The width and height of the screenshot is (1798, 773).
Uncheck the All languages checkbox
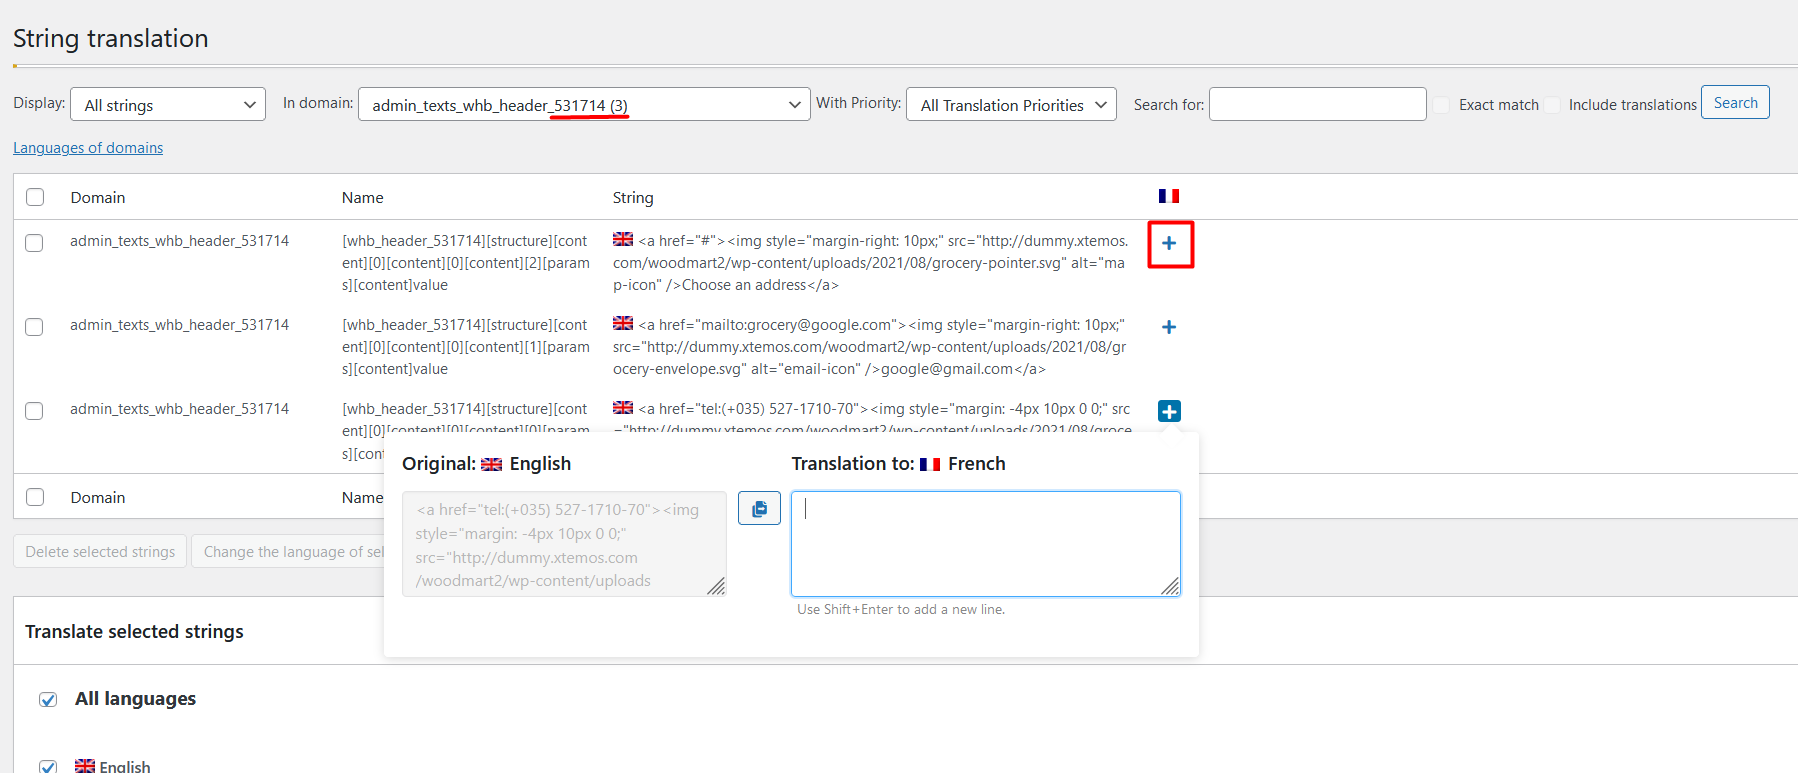(x=48, y=699)
